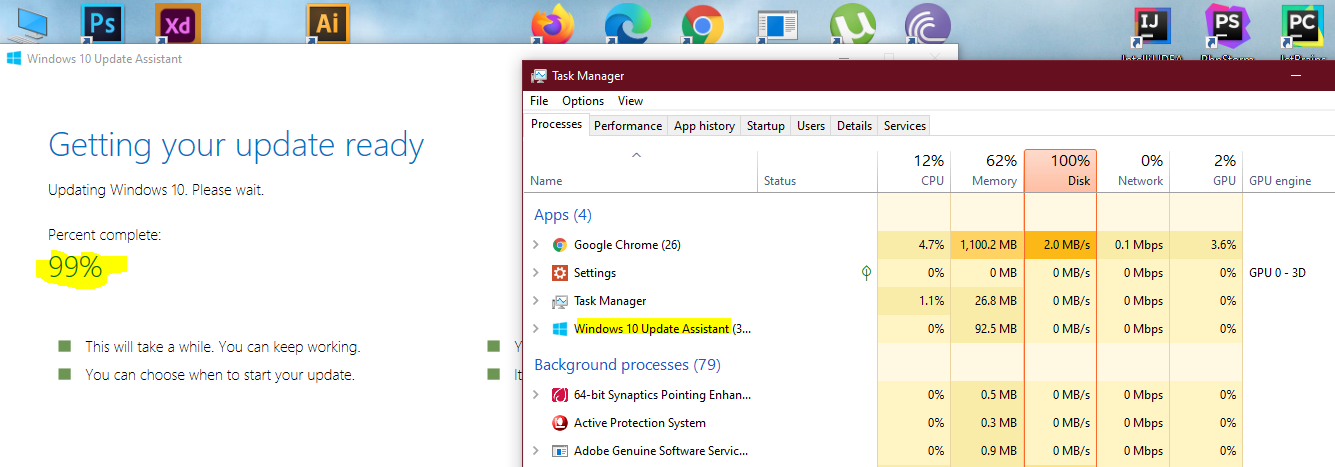
Task: Open the View menu in Task Manager
Action: pos(630,101)
